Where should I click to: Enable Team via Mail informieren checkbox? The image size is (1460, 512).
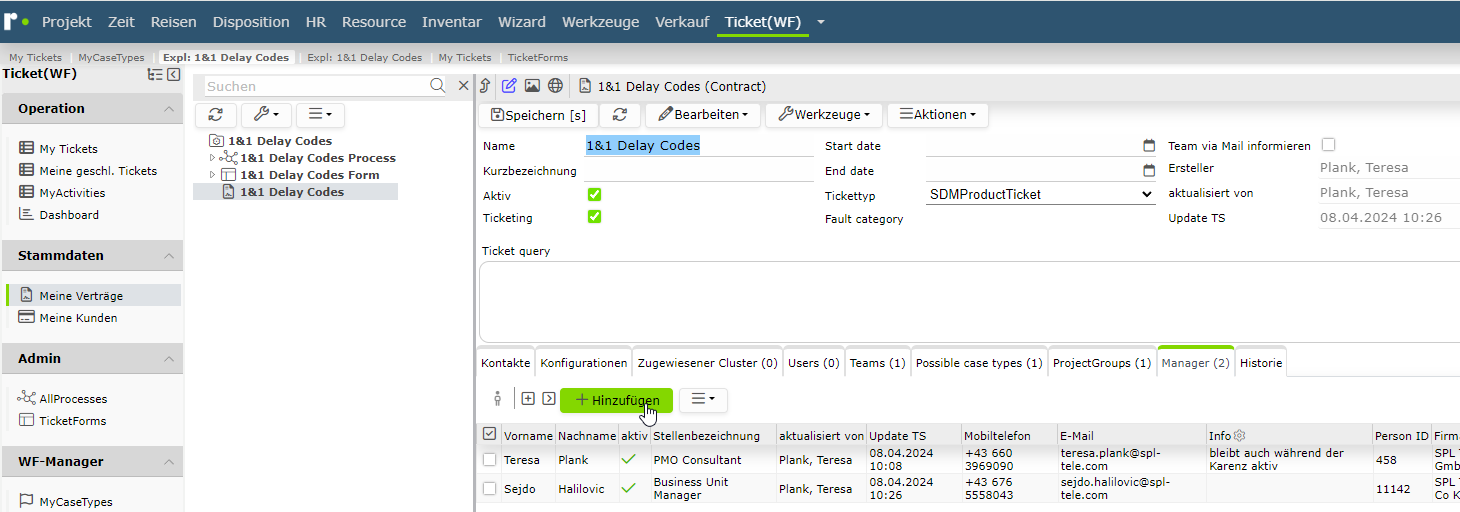click(x=1328, y=145)
